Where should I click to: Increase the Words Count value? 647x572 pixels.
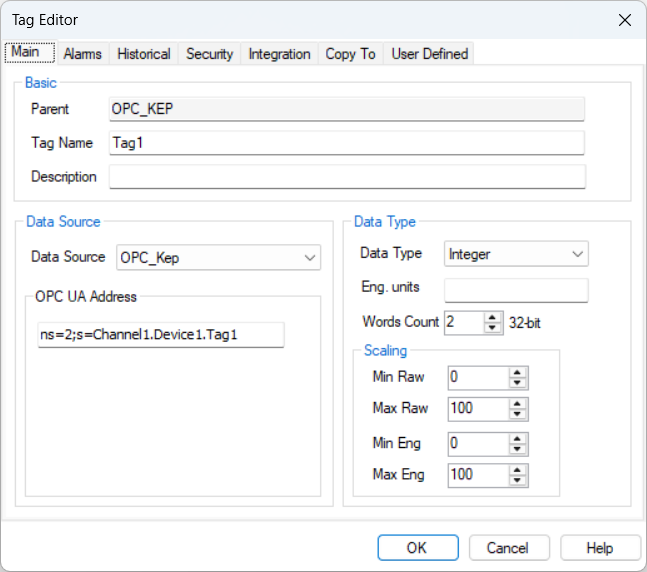pyautogui.click(x=493, y=317)
